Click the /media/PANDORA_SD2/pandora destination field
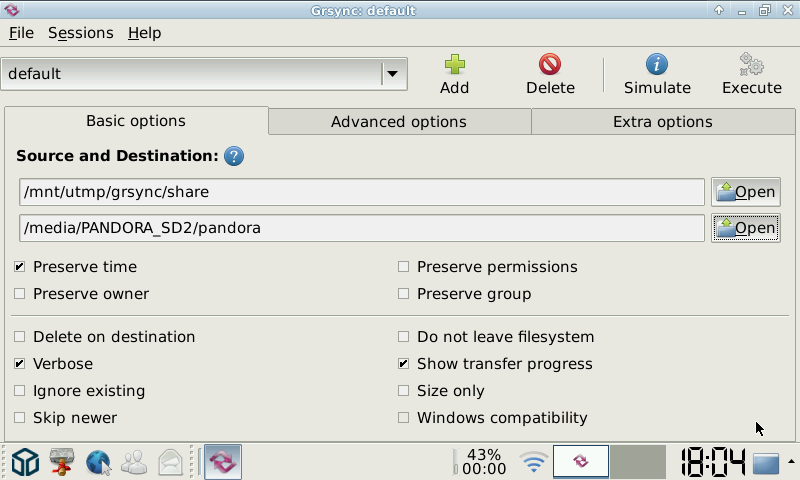Screen dimensions: 800x480 (x=362, y=228)
